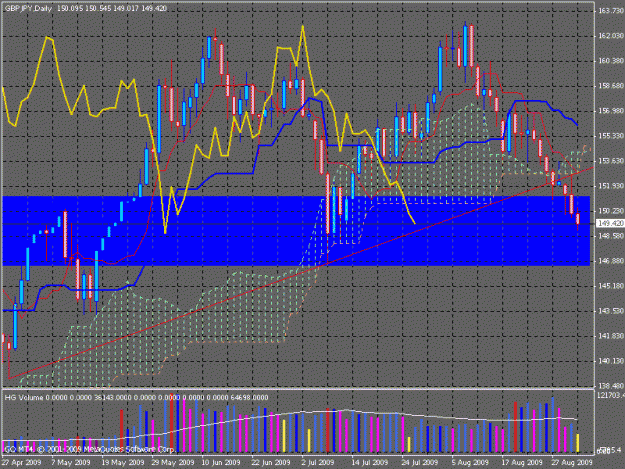
Task: Click the 24 Jul 2009 date label
Action: (419, 463)
